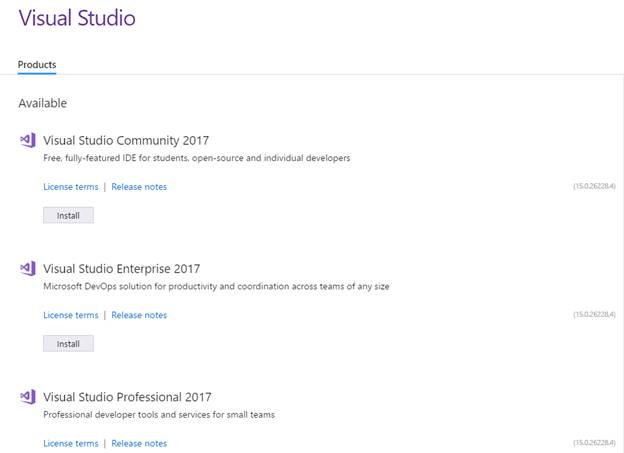Click the Available section heading
The image size is (624, 453).
click(42, 103)
